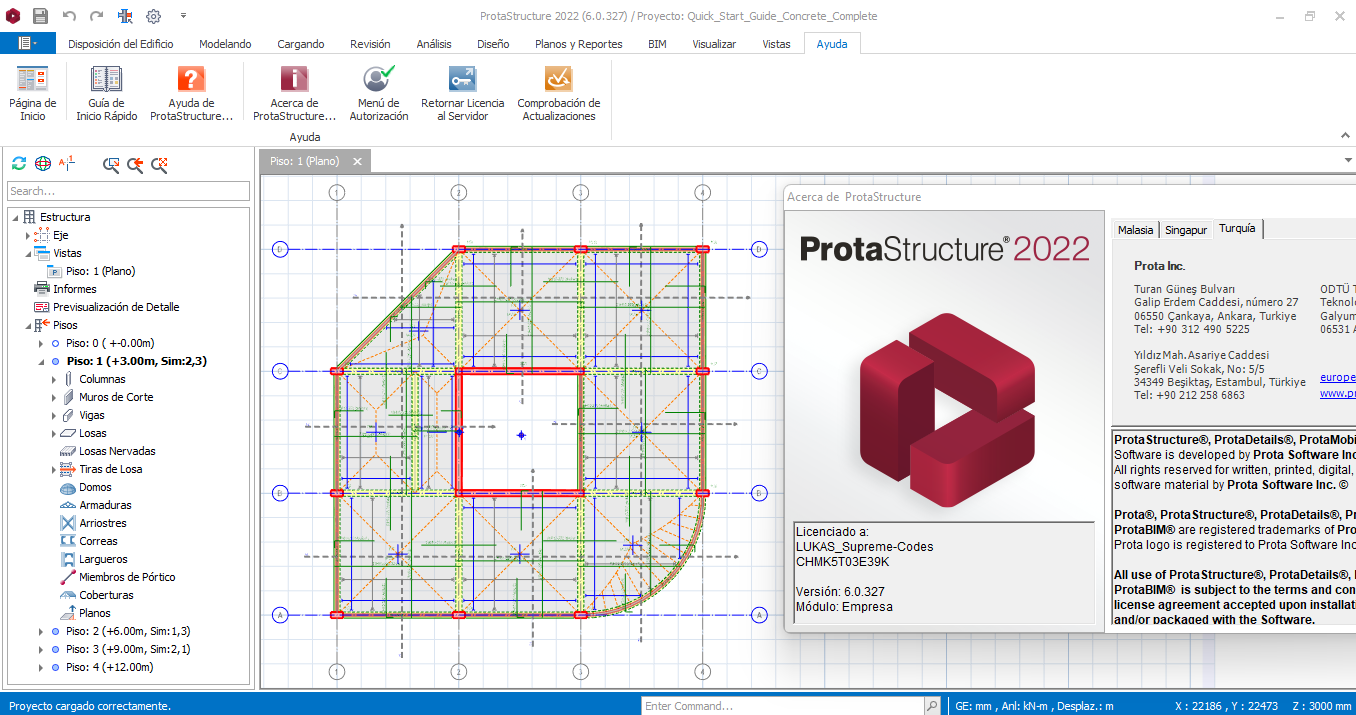Viewport: 1356px width, 715px height.
Task: Click the dome icon beside Domos
Action: tap(68, 487)
